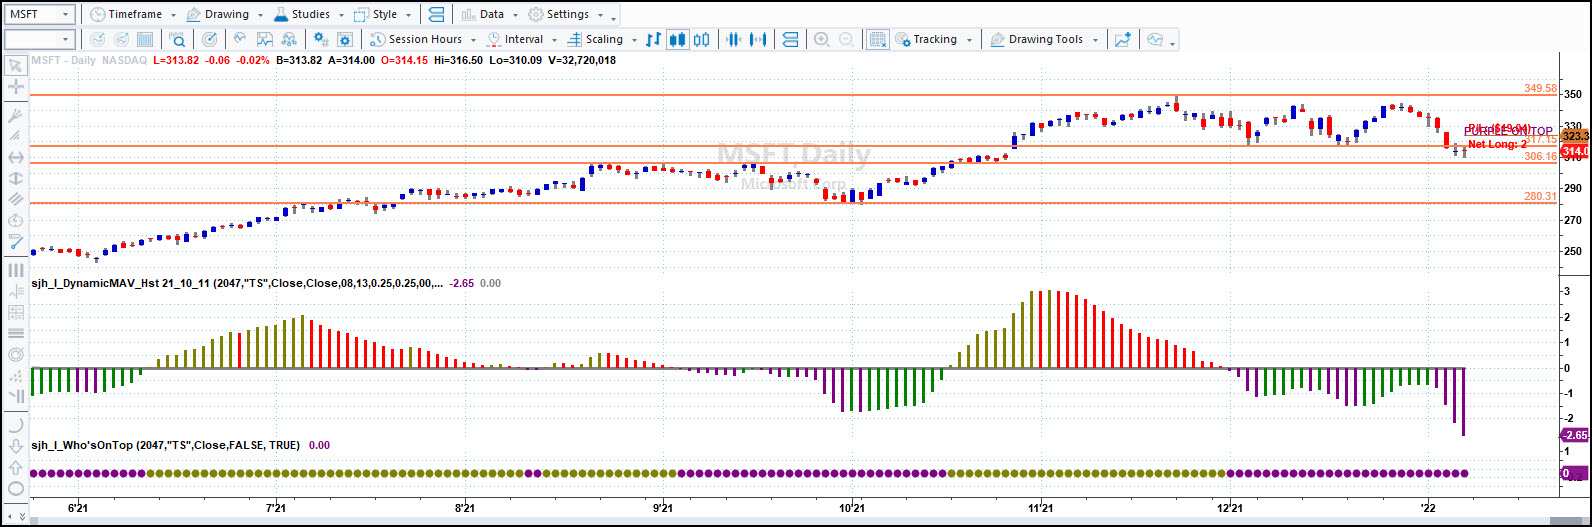Expand the Tracking dropdown arrow
1592x527 pixels.
coord(970,40)
